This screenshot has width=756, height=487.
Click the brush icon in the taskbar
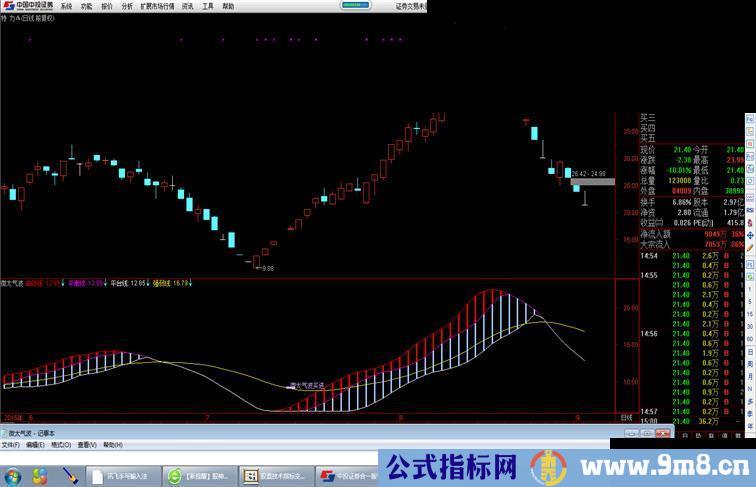70,476
